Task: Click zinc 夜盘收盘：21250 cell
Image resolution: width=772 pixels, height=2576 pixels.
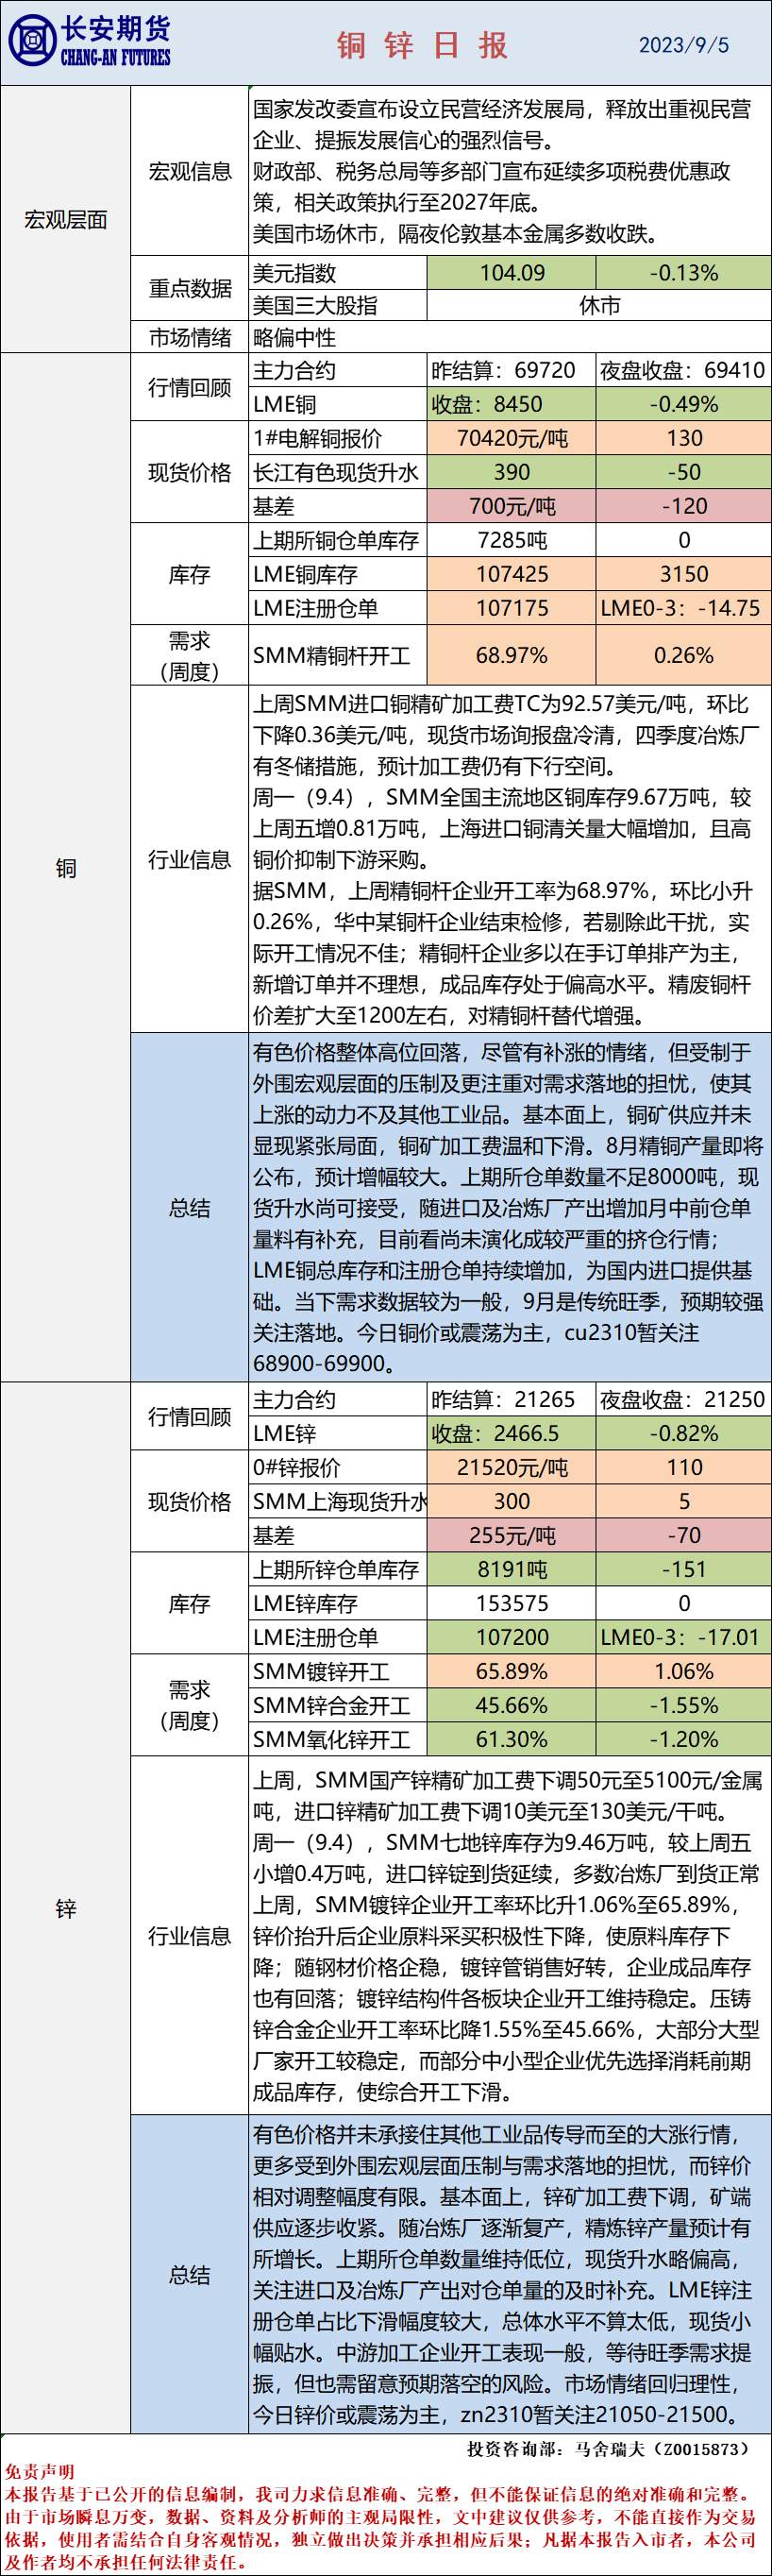Action: (x=684, y=1400)
